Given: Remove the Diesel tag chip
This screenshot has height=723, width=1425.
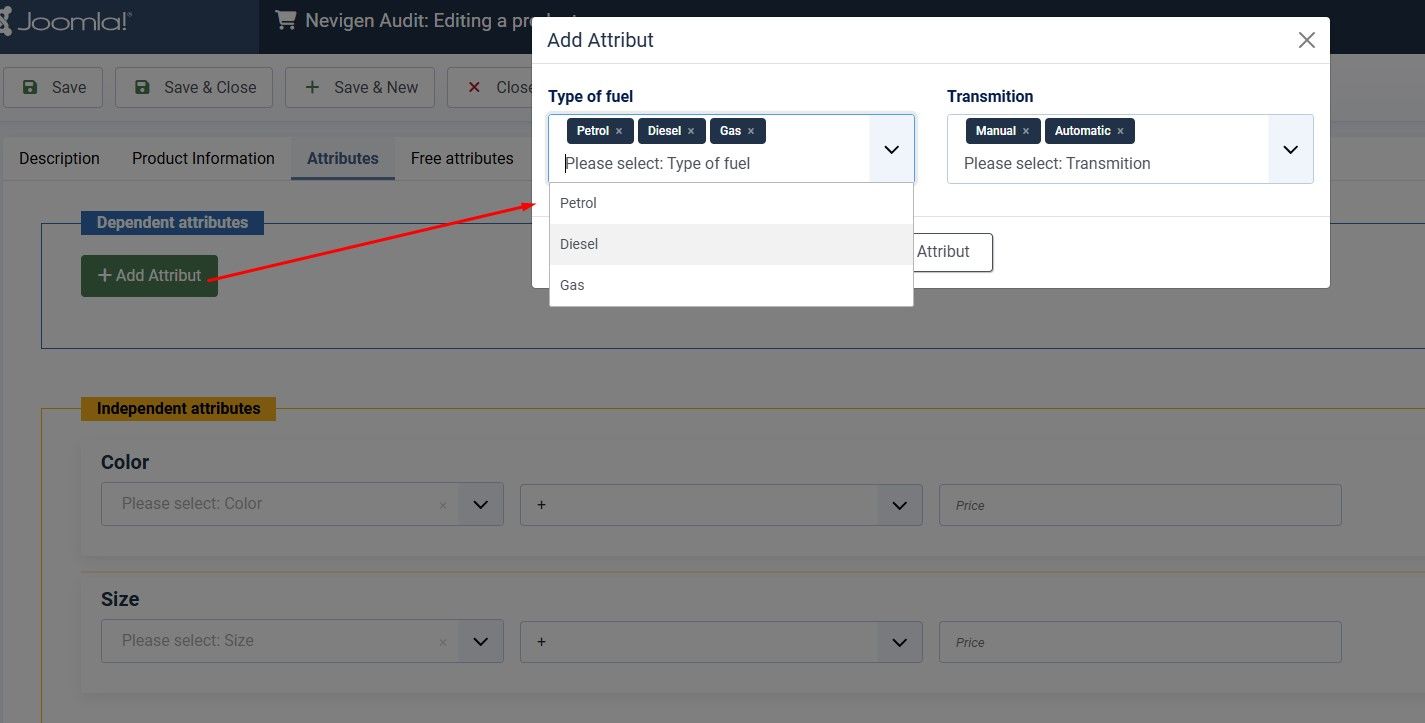Looking at the screenshot, I should point(691,131).
